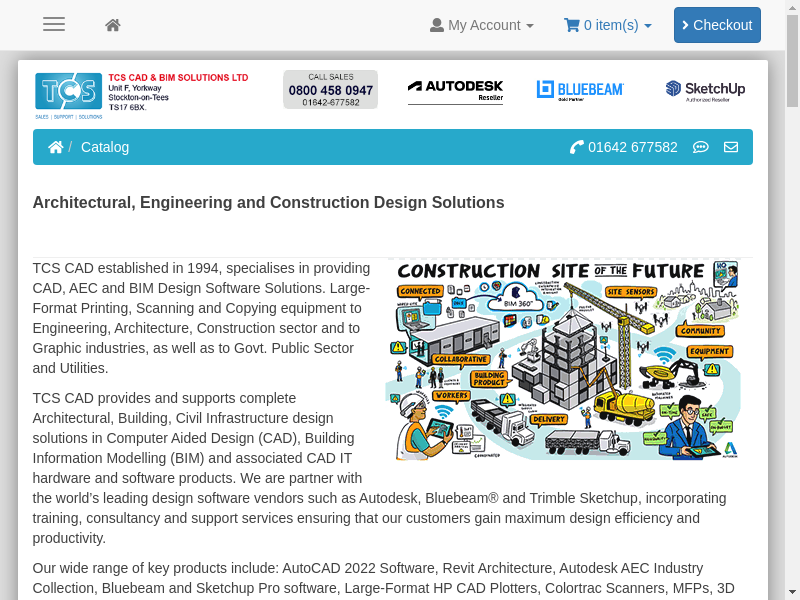Screen dimensions: 800x600
Task: Open the Construction Site of the Future image
Action: point(568,359)
